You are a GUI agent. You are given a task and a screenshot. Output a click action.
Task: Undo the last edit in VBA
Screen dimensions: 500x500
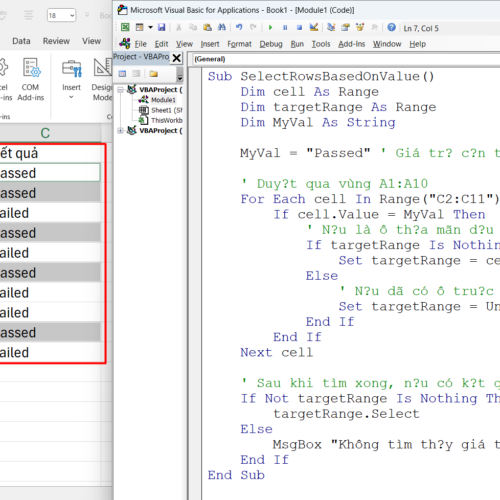point(239,27)
